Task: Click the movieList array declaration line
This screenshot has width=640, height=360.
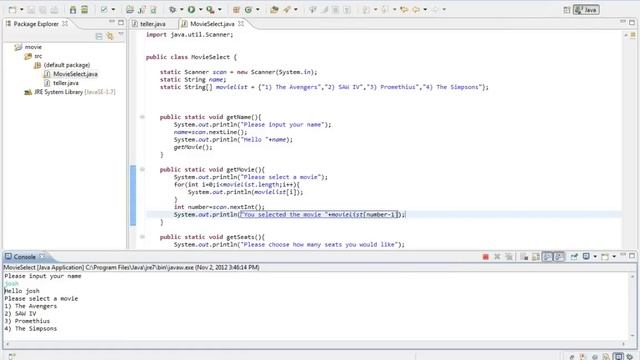Action: pos(324,87)
